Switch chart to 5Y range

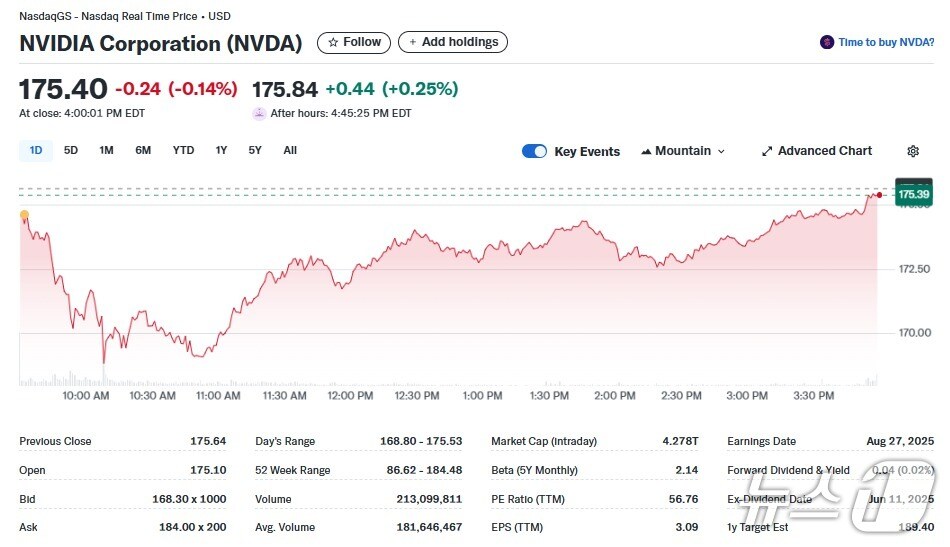[255, 150]
